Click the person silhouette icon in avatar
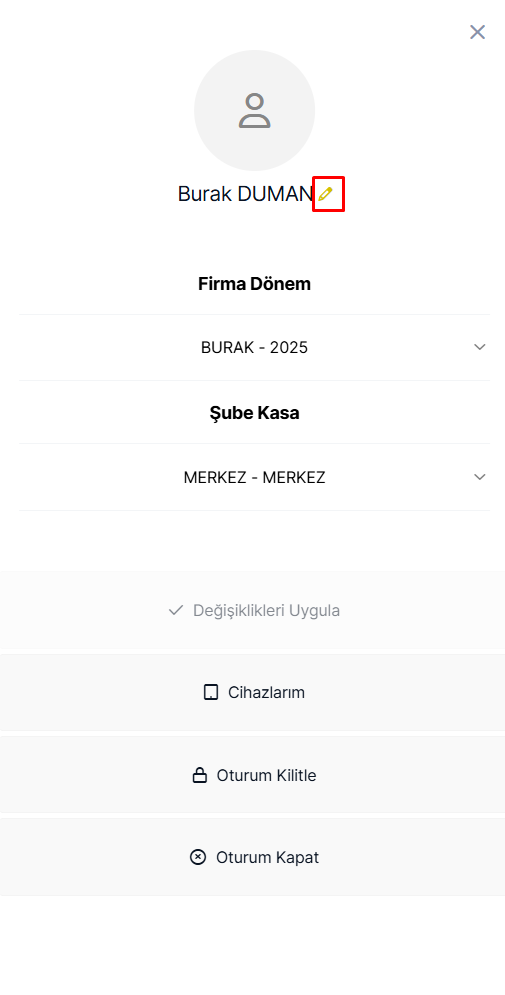Screen dimensions: 505x995 pos(254,110)
